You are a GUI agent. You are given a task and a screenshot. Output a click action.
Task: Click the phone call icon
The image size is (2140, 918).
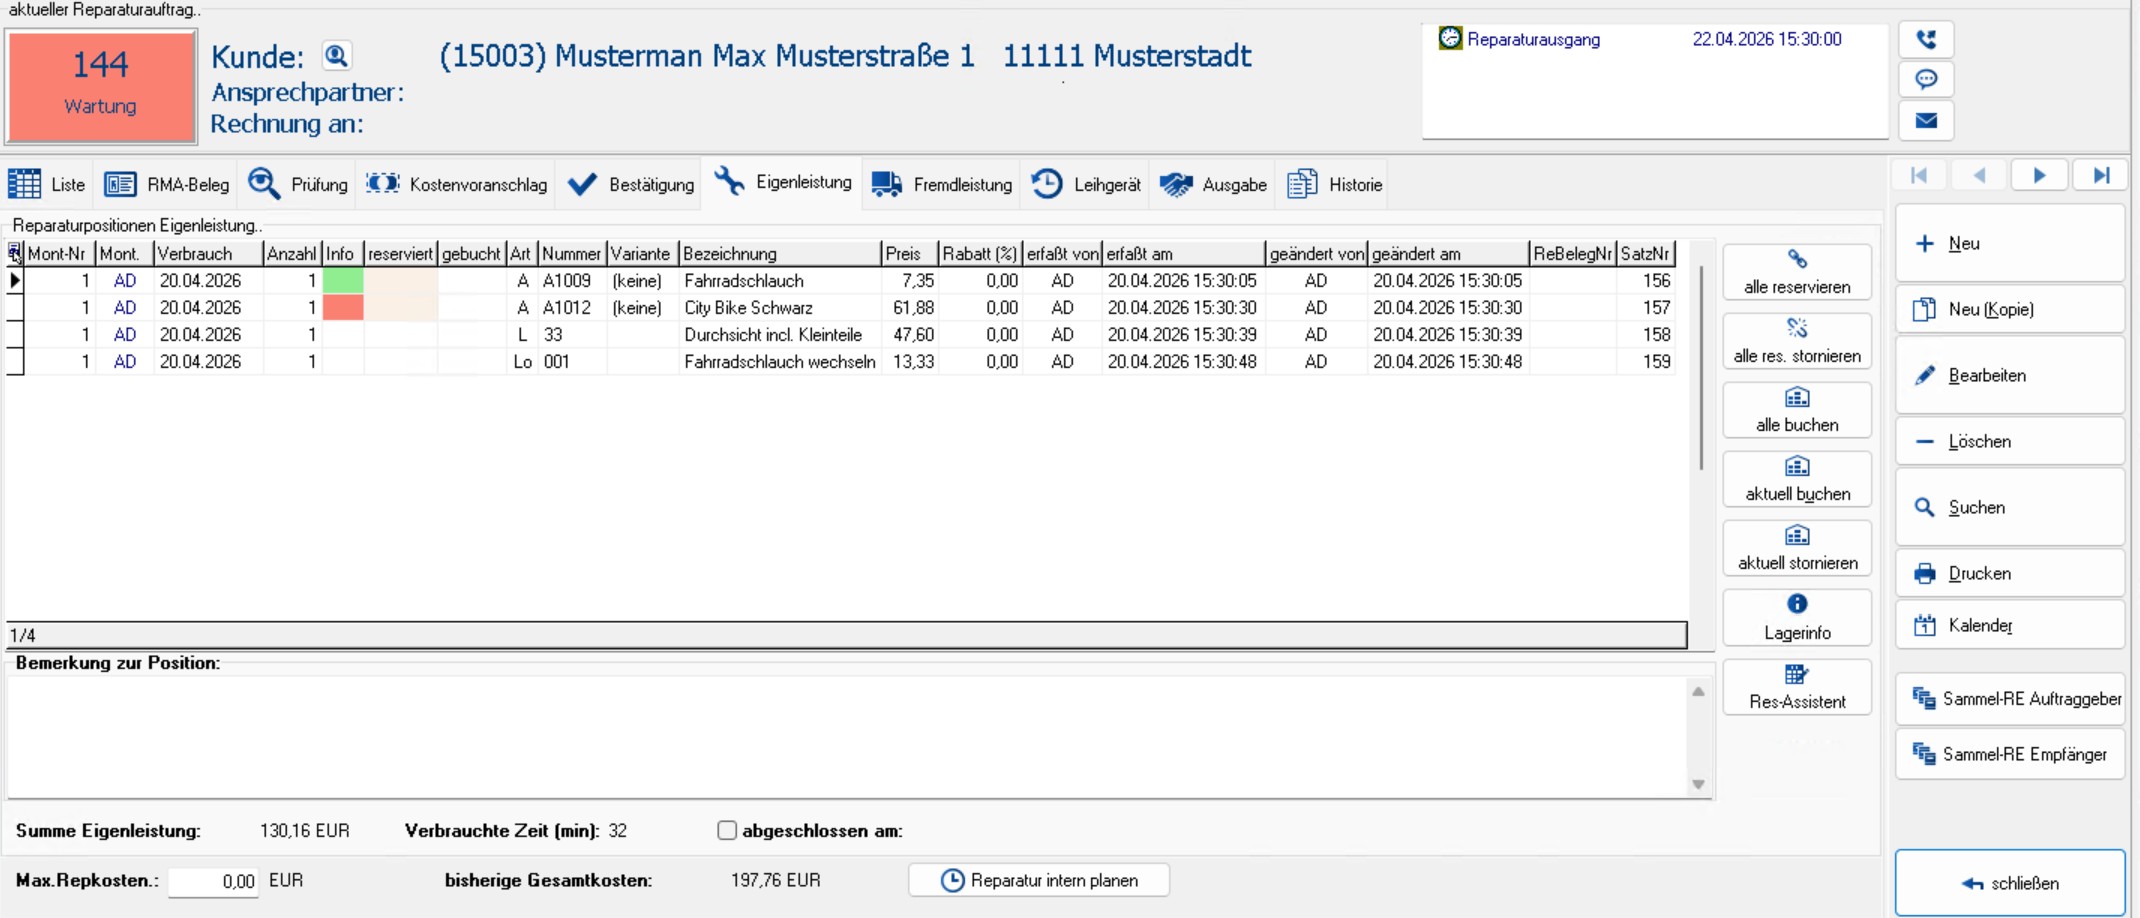pos(1926,40)
